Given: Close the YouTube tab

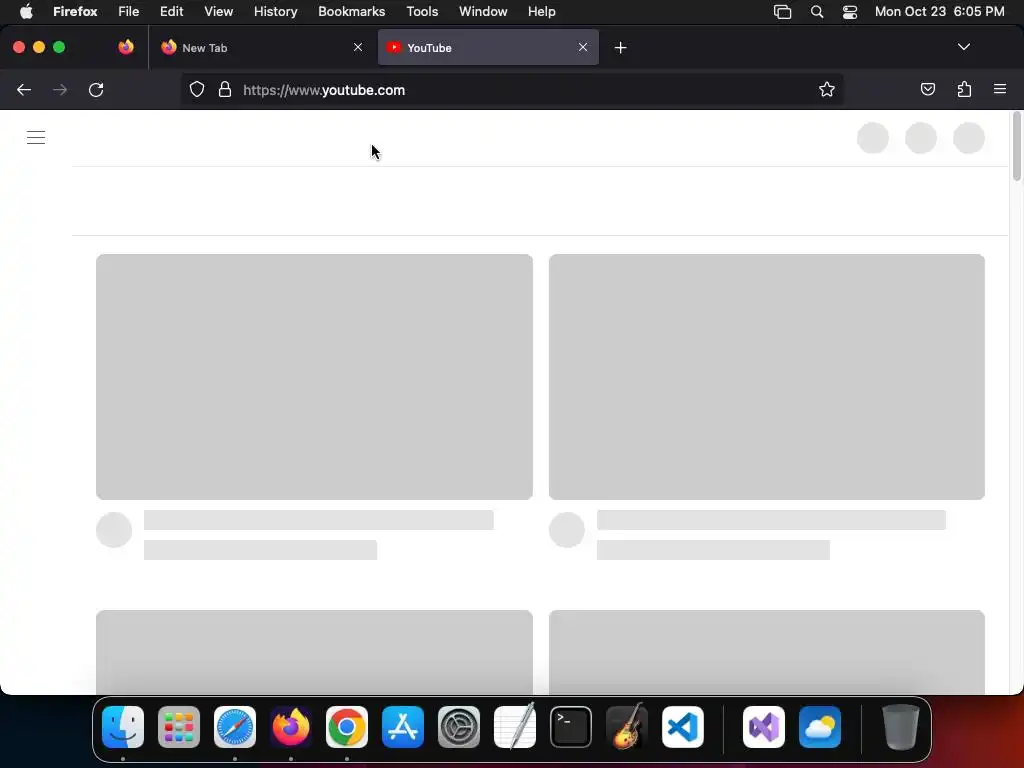Looking at the screenshot, I should point(583,47).
